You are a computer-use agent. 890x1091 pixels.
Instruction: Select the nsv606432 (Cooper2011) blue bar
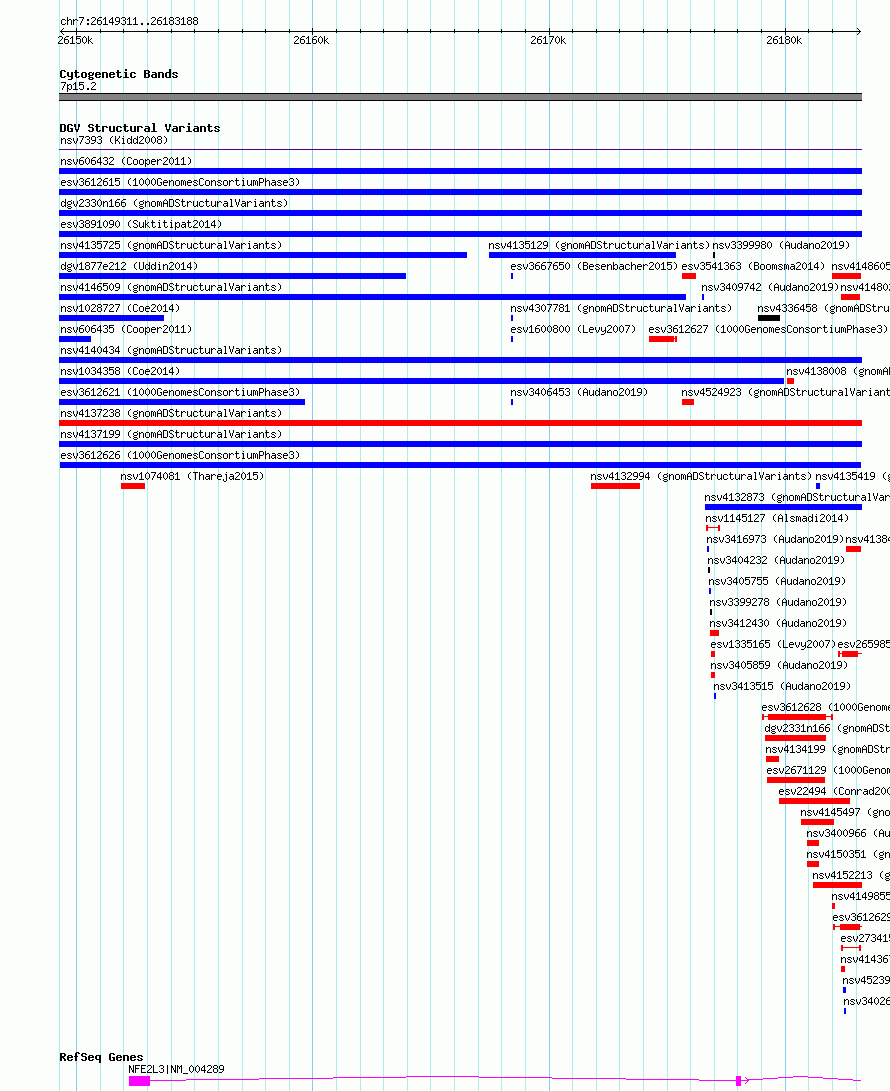(461, 171)
